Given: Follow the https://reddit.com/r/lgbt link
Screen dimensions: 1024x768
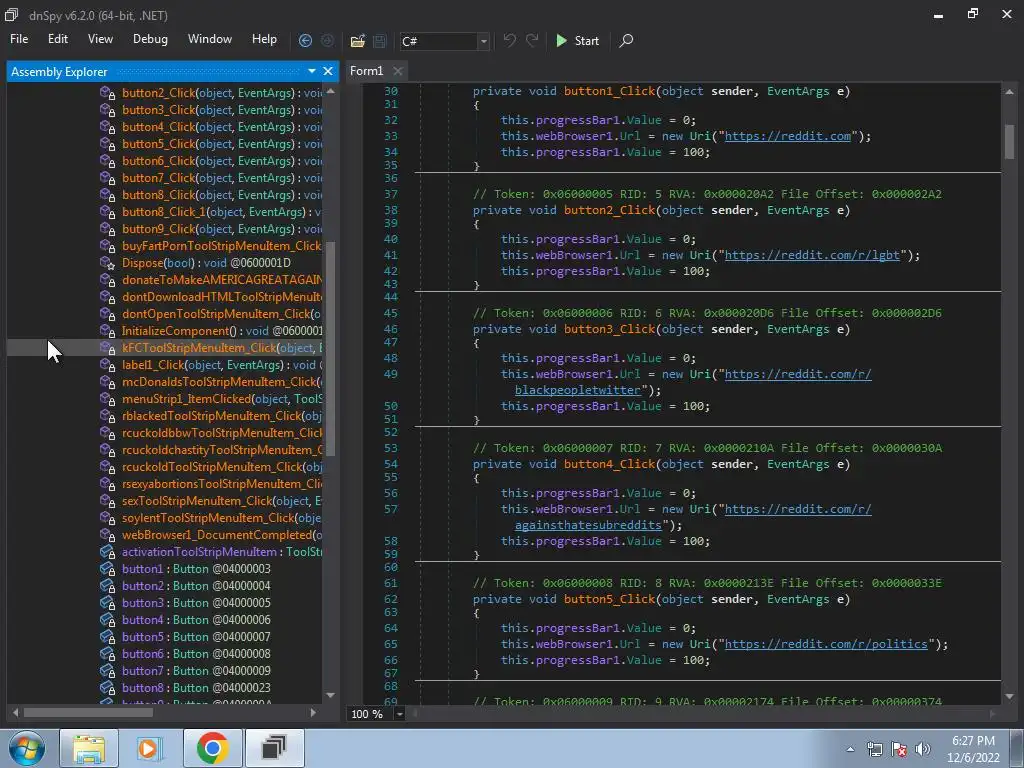Looking at the screenshot, I should tap(812, 255).
